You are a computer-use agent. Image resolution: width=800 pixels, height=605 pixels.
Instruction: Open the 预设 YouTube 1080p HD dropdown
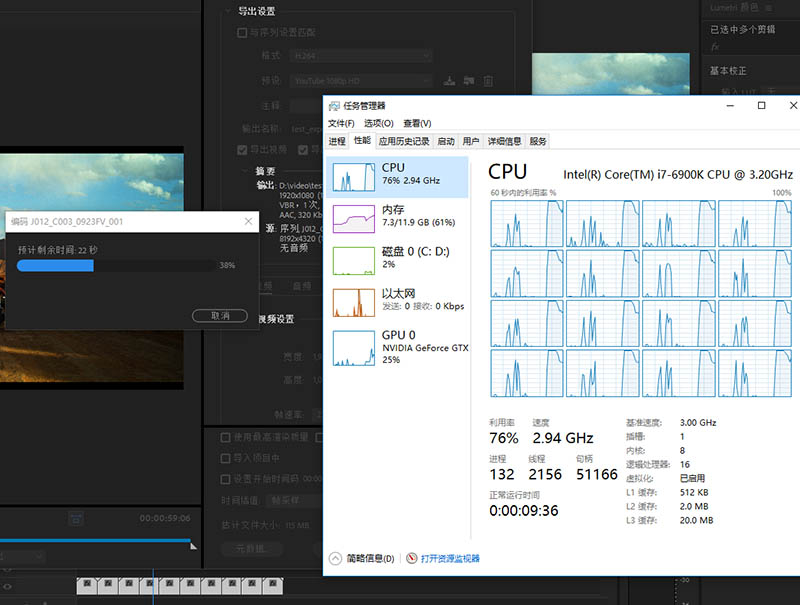361,81
